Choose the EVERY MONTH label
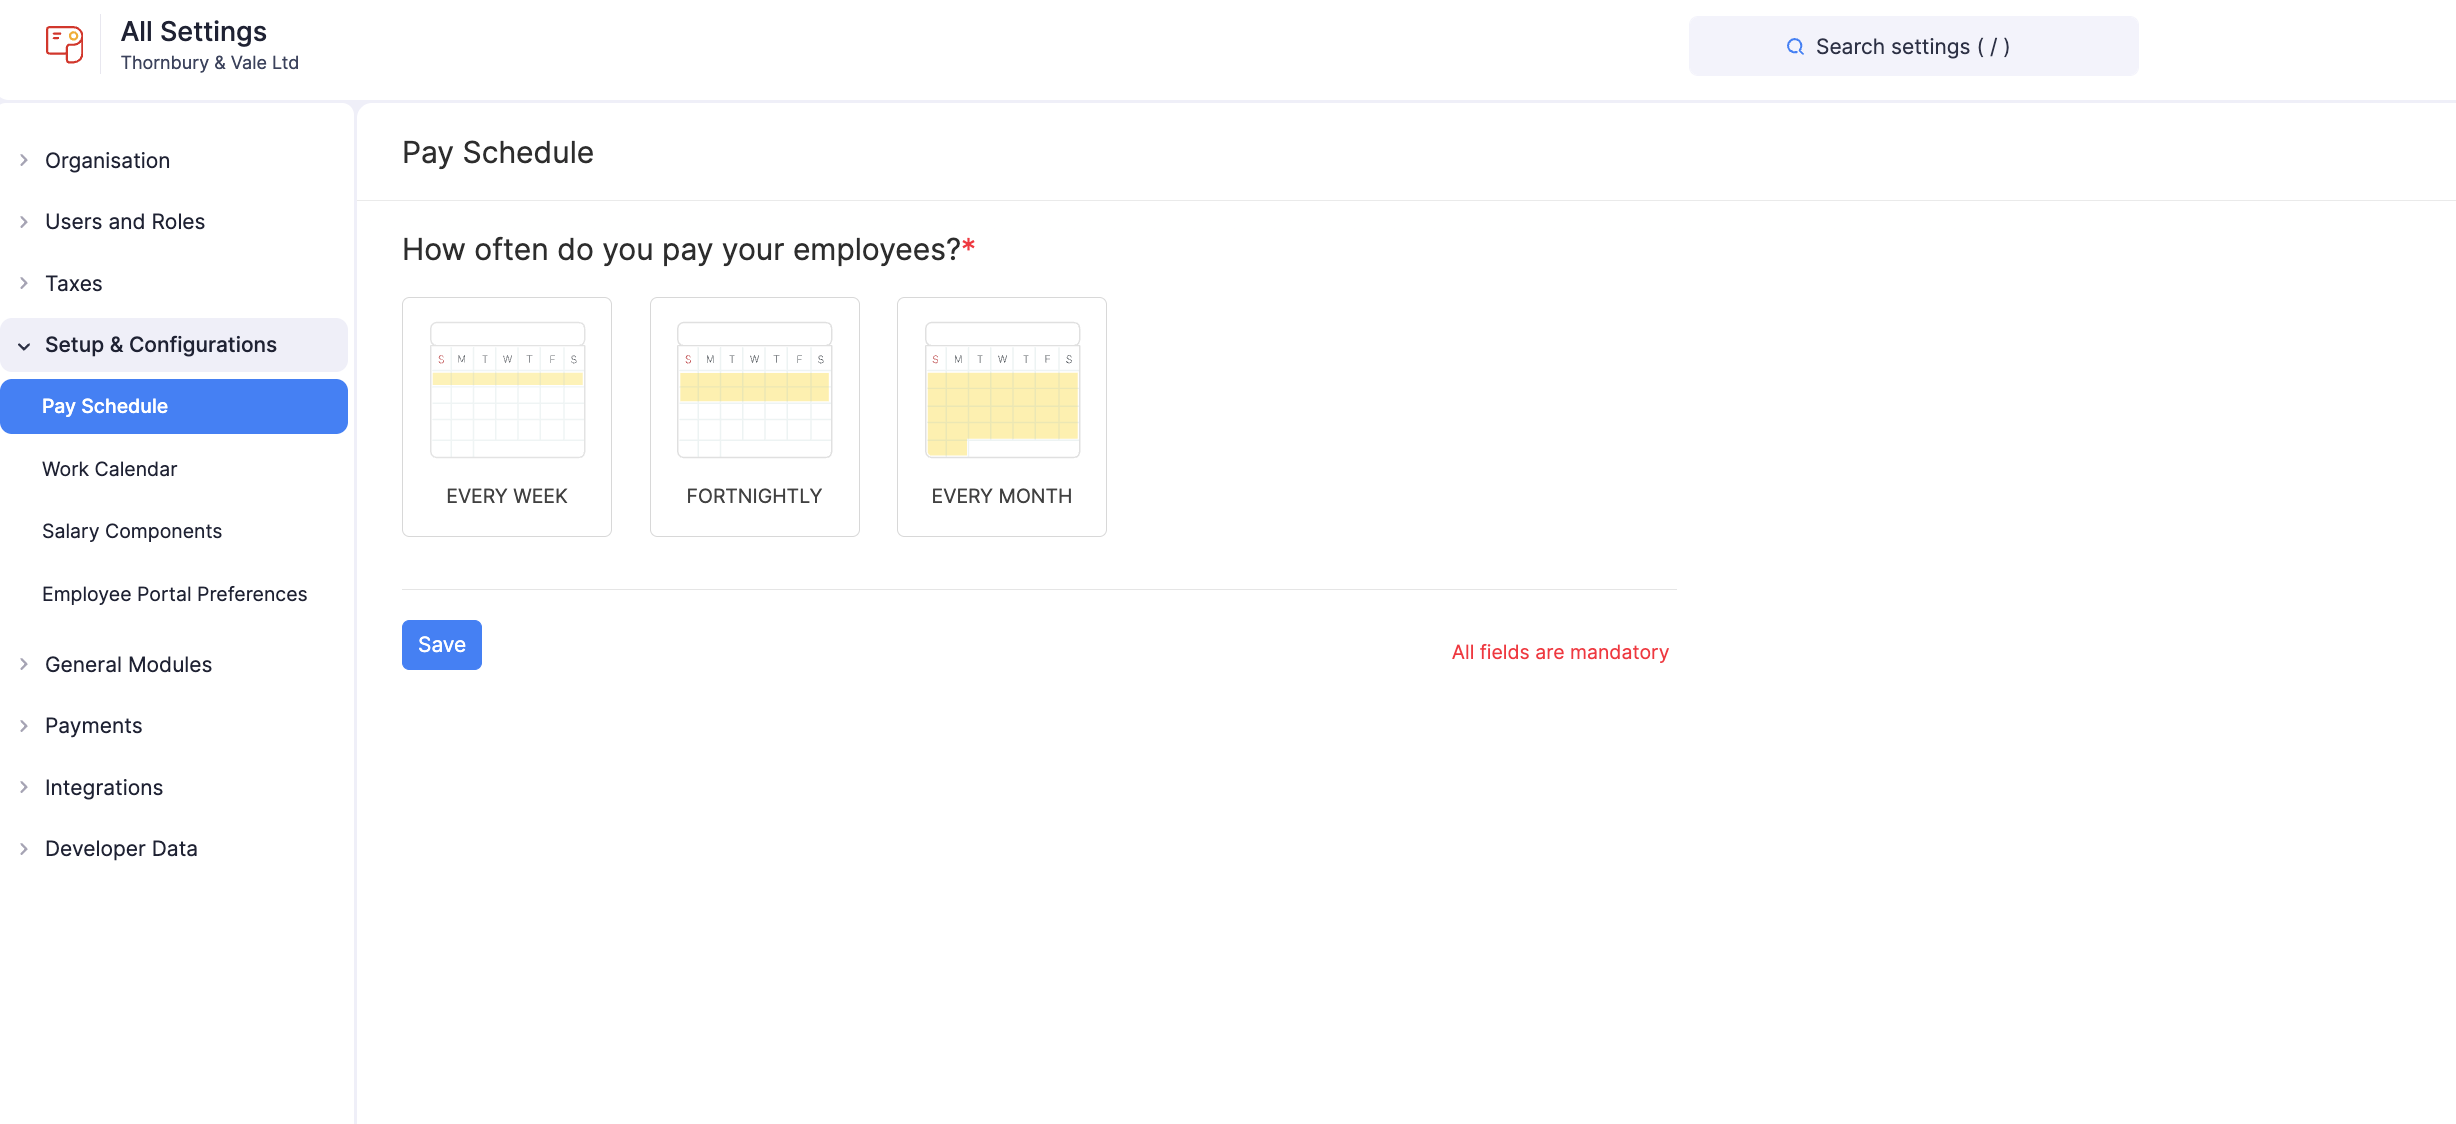The image size is (2456, 1124). (x=1002, y=496)
